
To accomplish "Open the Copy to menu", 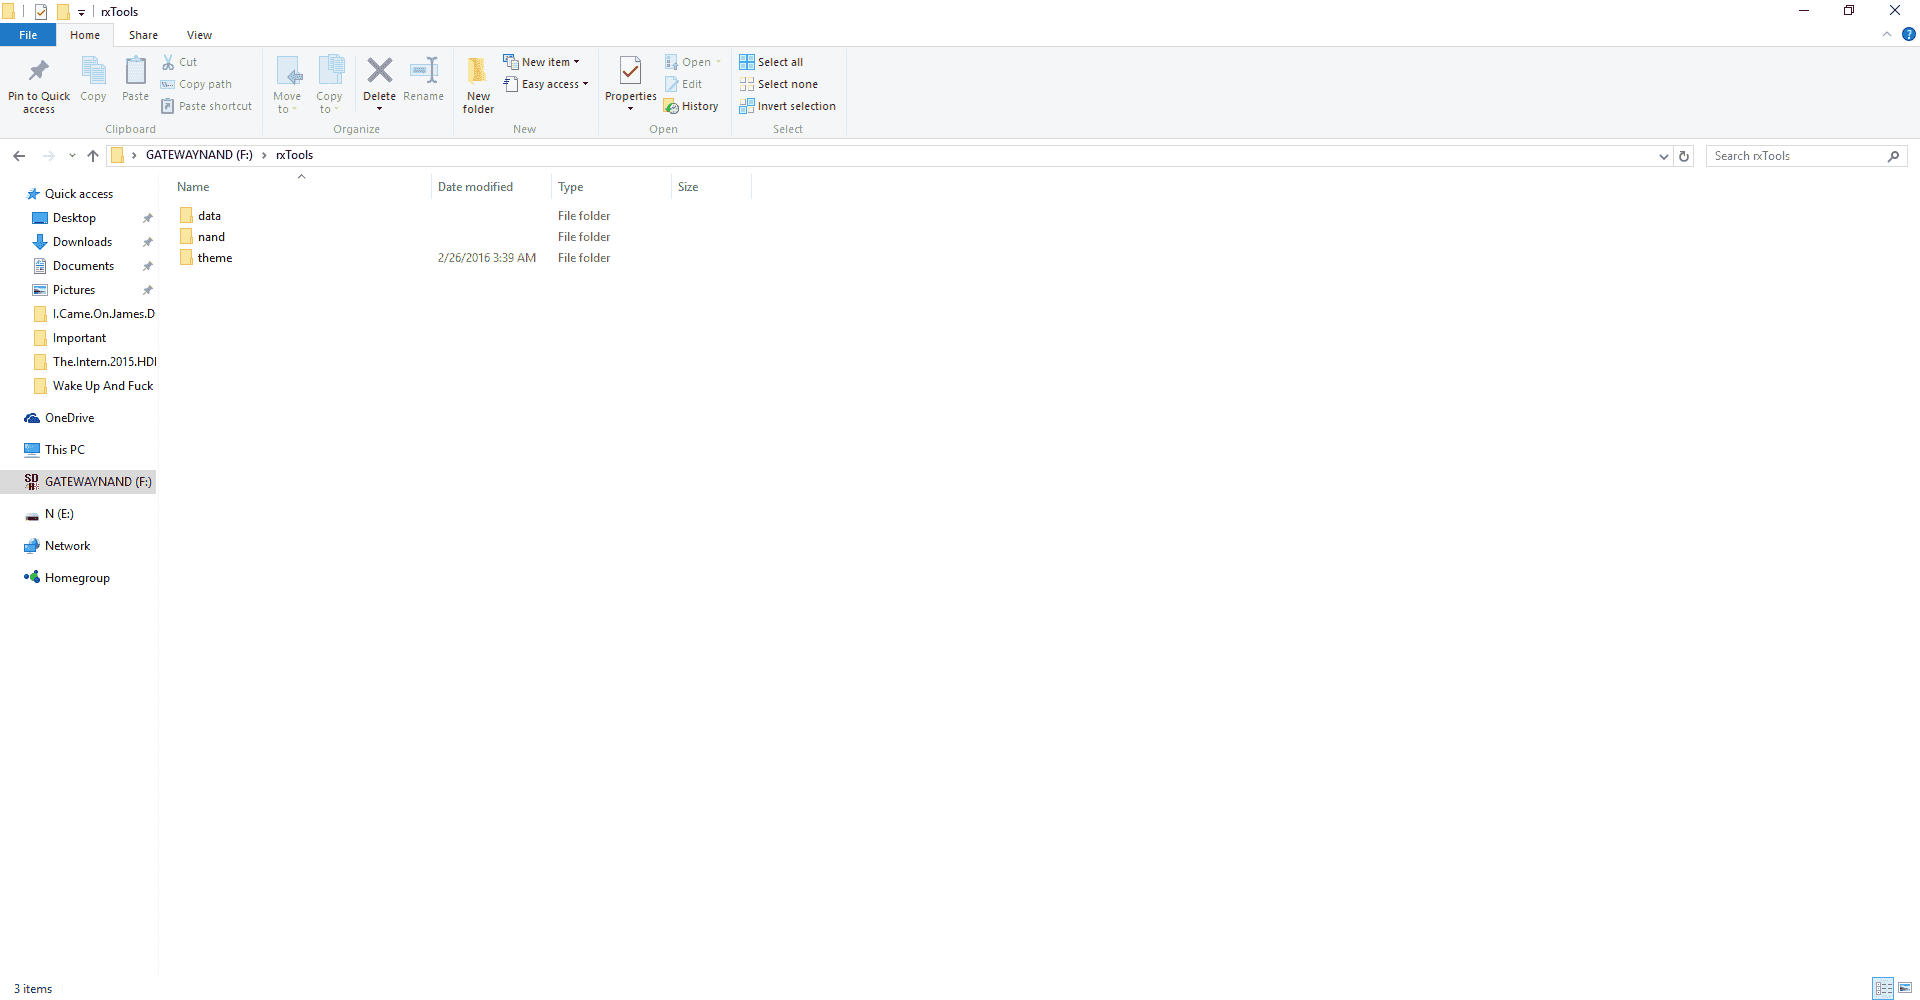I will point(329,85).
